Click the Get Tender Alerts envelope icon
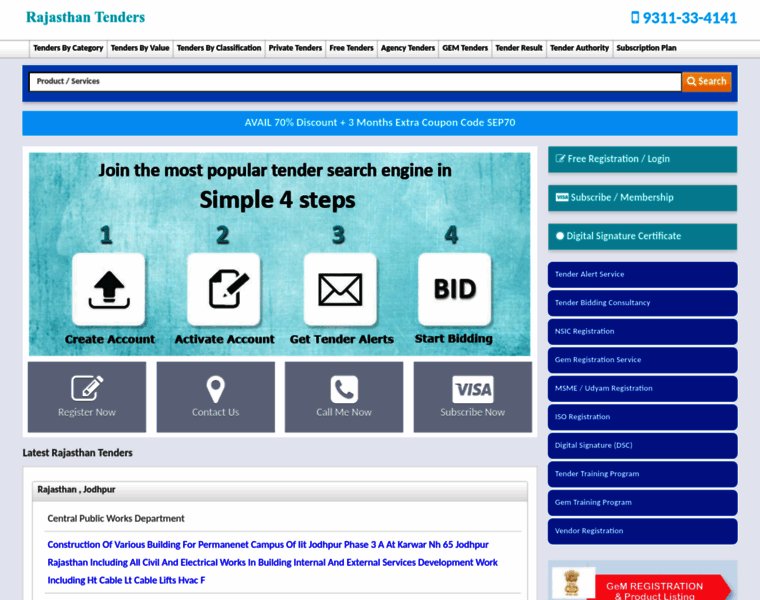This screenshot has width=760, height=600. (340, 289)
